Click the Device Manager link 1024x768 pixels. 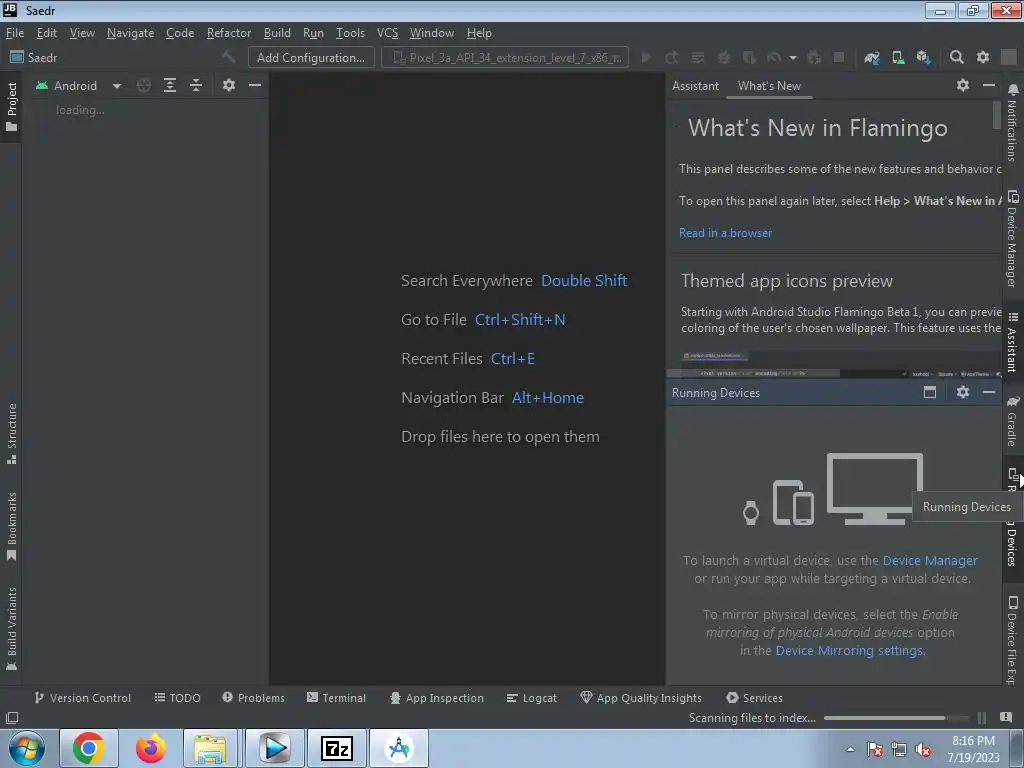[930, 560]
